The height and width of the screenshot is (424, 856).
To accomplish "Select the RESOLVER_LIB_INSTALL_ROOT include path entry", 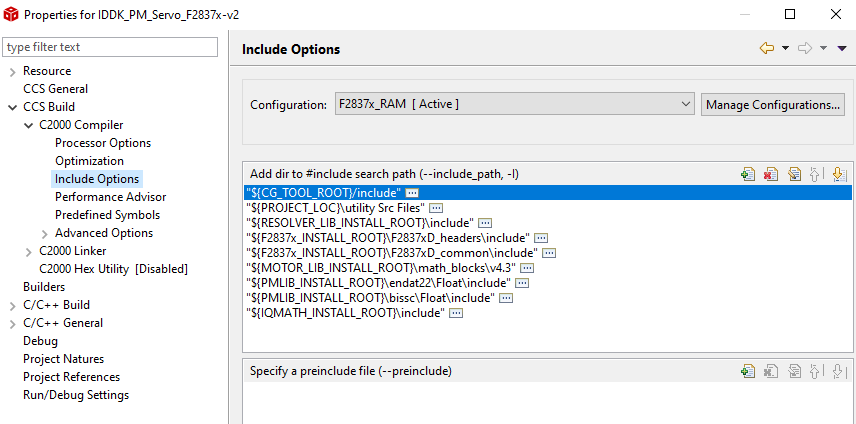I will click(360, 222).
